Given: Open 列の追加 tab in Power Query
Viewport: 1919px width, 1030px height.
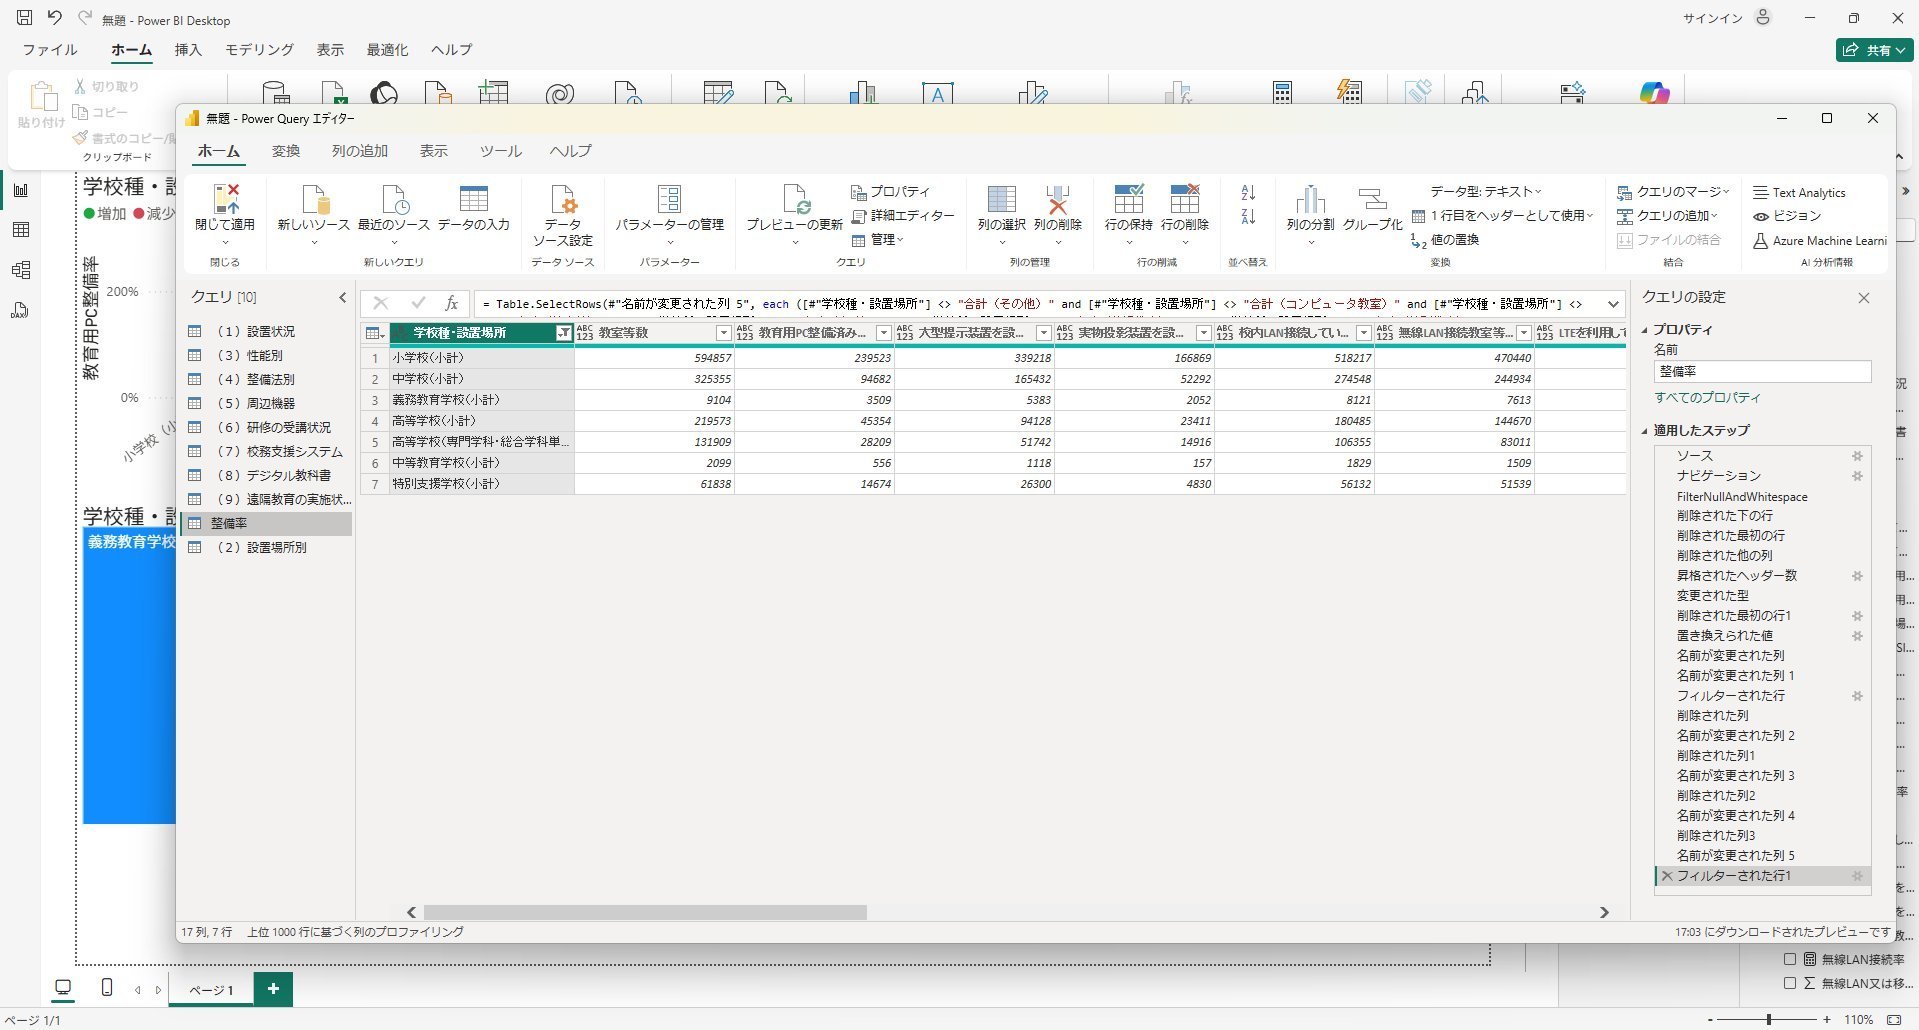Looking at the screenshot, I should pyautogui.click(x=360, y=151).
